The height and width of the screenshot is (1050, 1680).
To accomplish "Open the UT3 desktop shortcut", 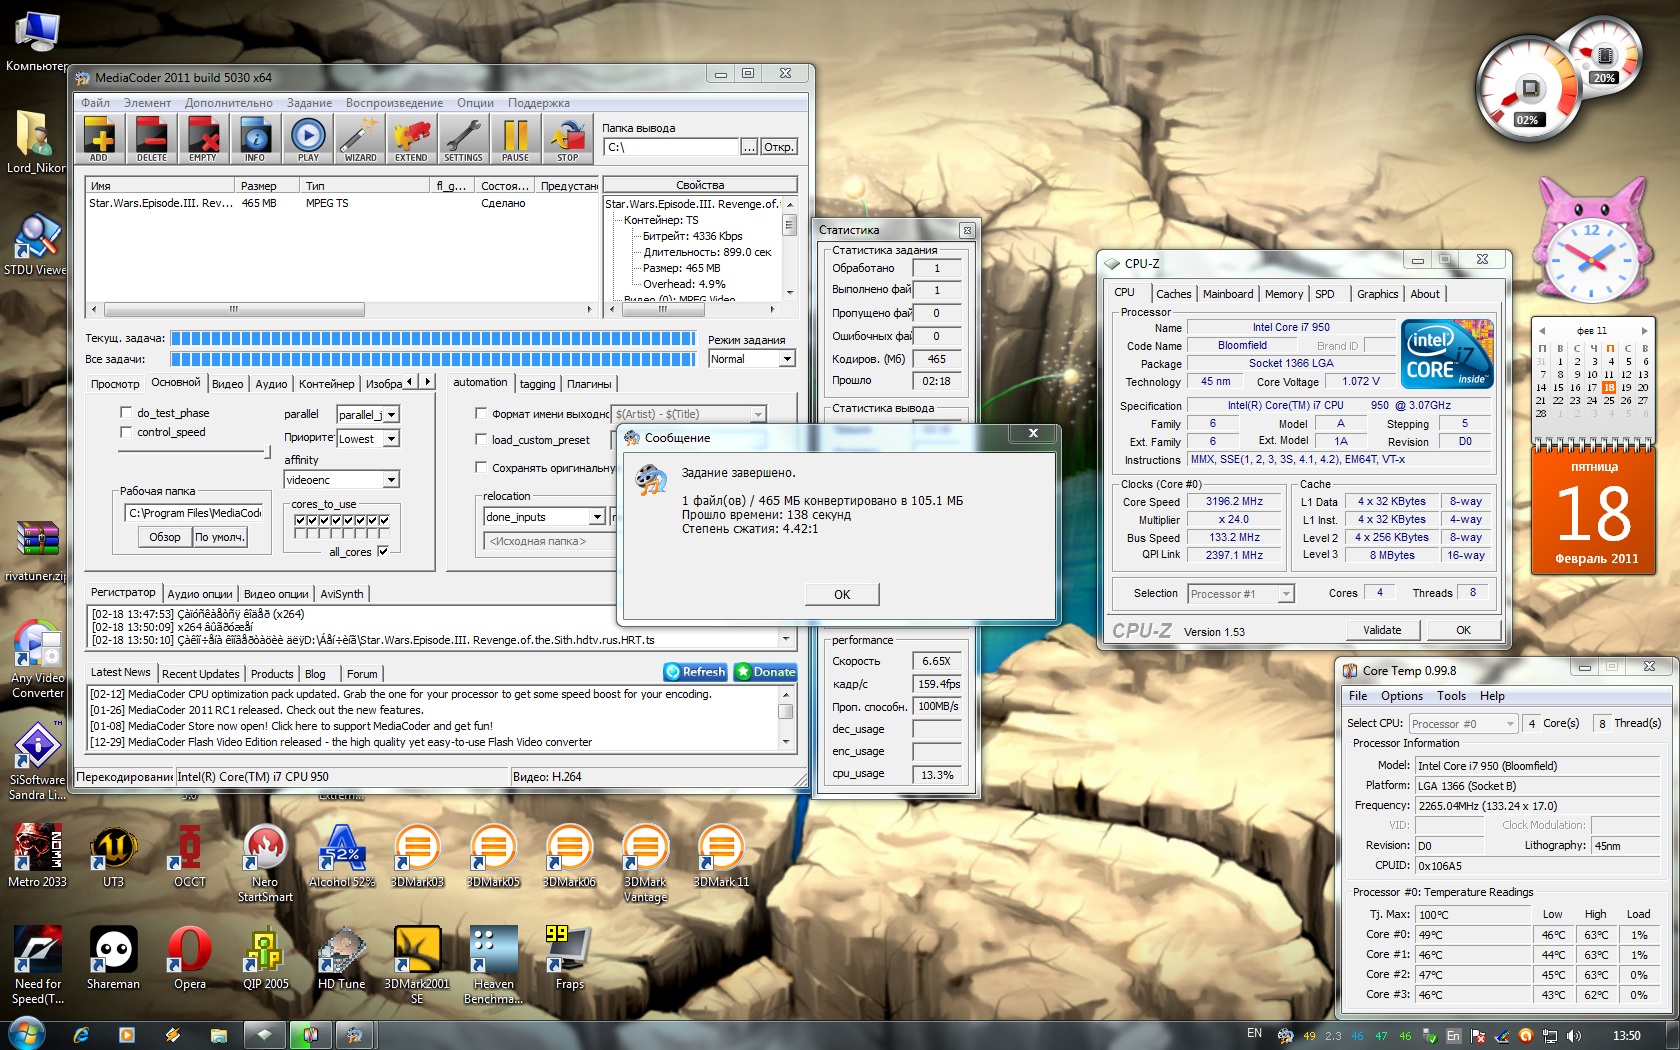I will pos(113,857).
